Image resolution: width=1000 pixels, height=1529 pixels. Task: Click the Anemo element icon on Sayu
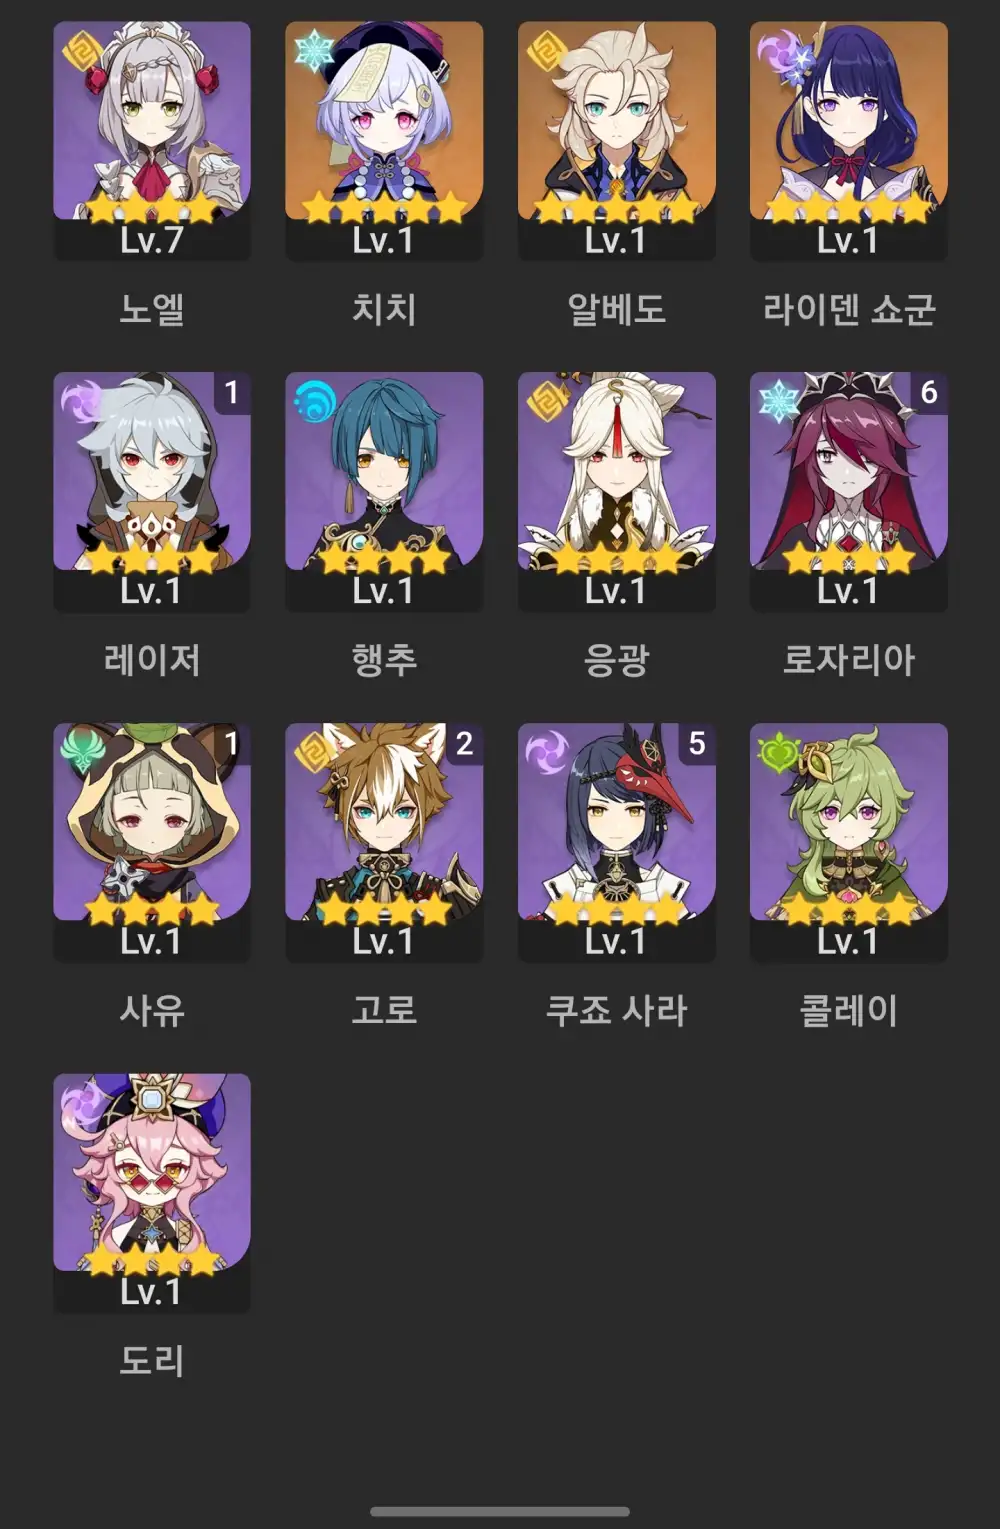tap(82, 752)
